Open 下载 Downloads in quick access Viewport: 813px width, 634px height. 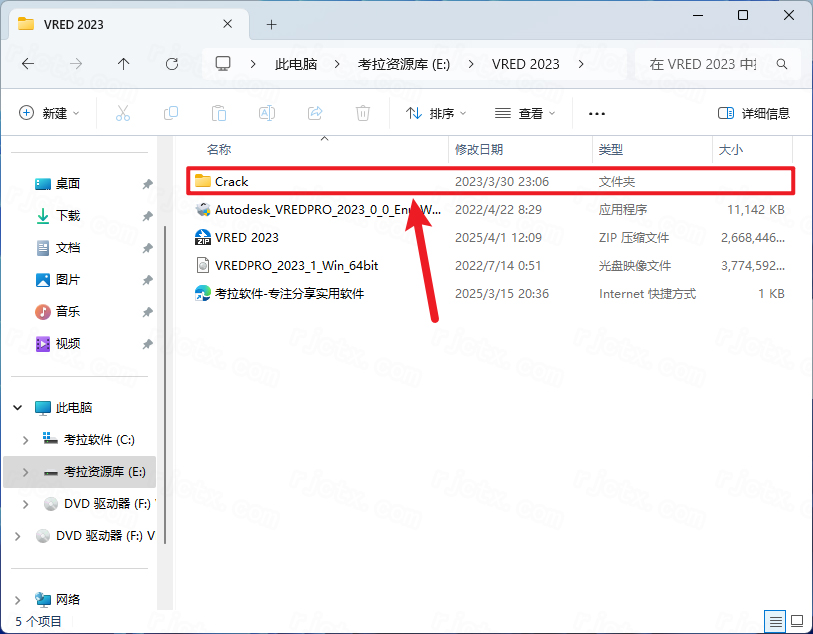[68, 215]
